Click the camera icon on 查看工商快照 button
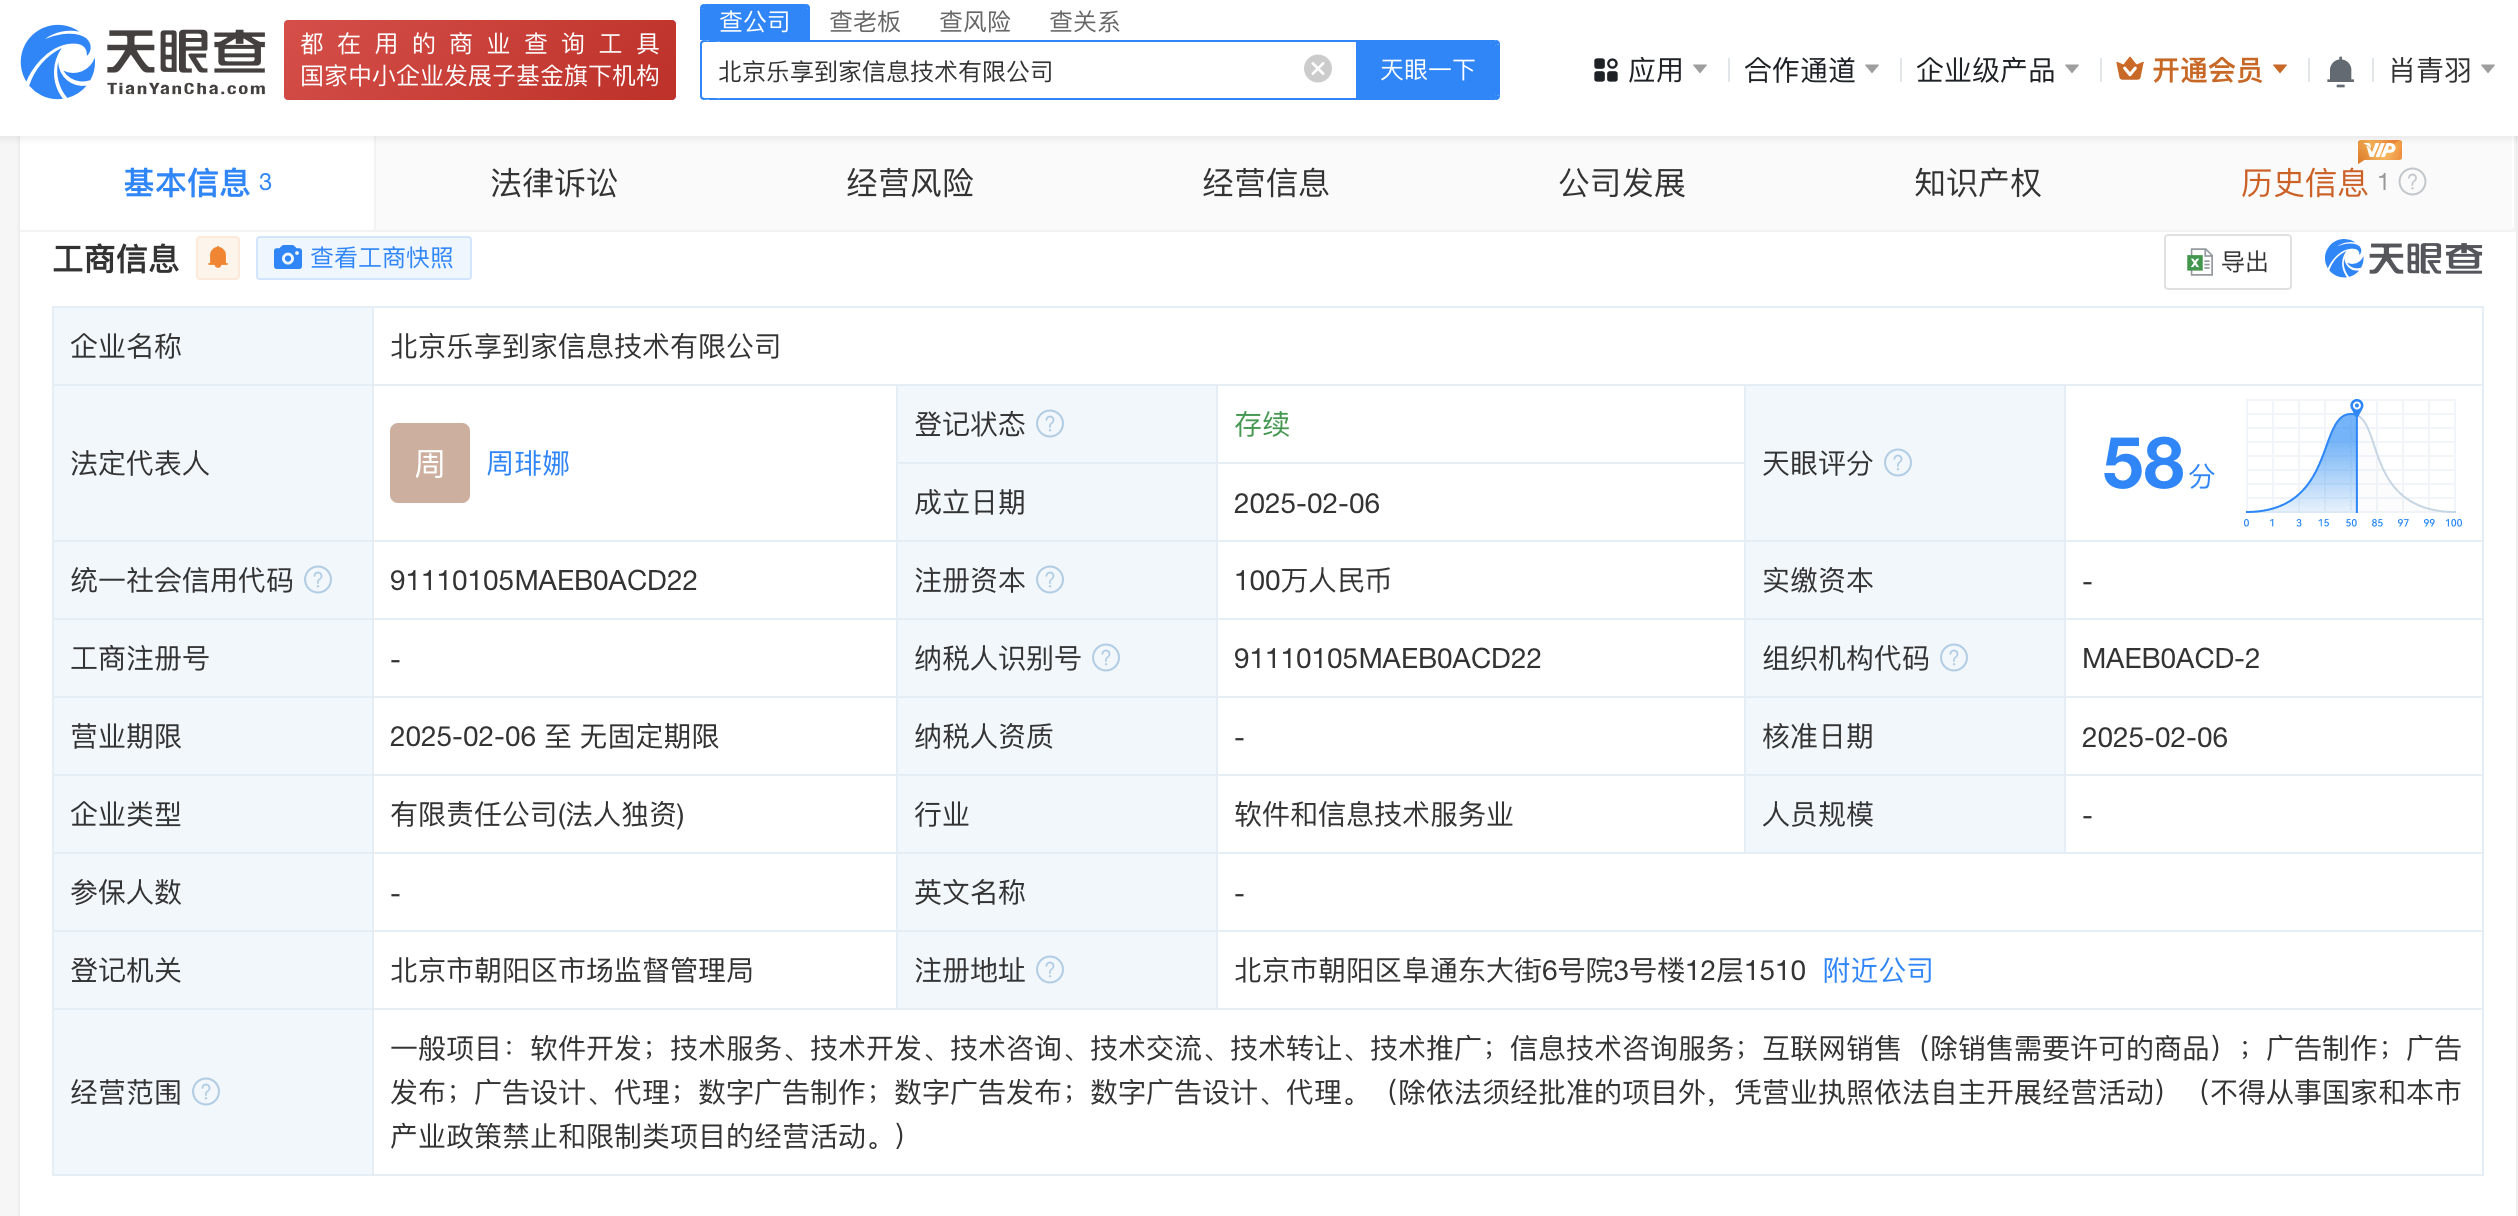 point(289,258)
